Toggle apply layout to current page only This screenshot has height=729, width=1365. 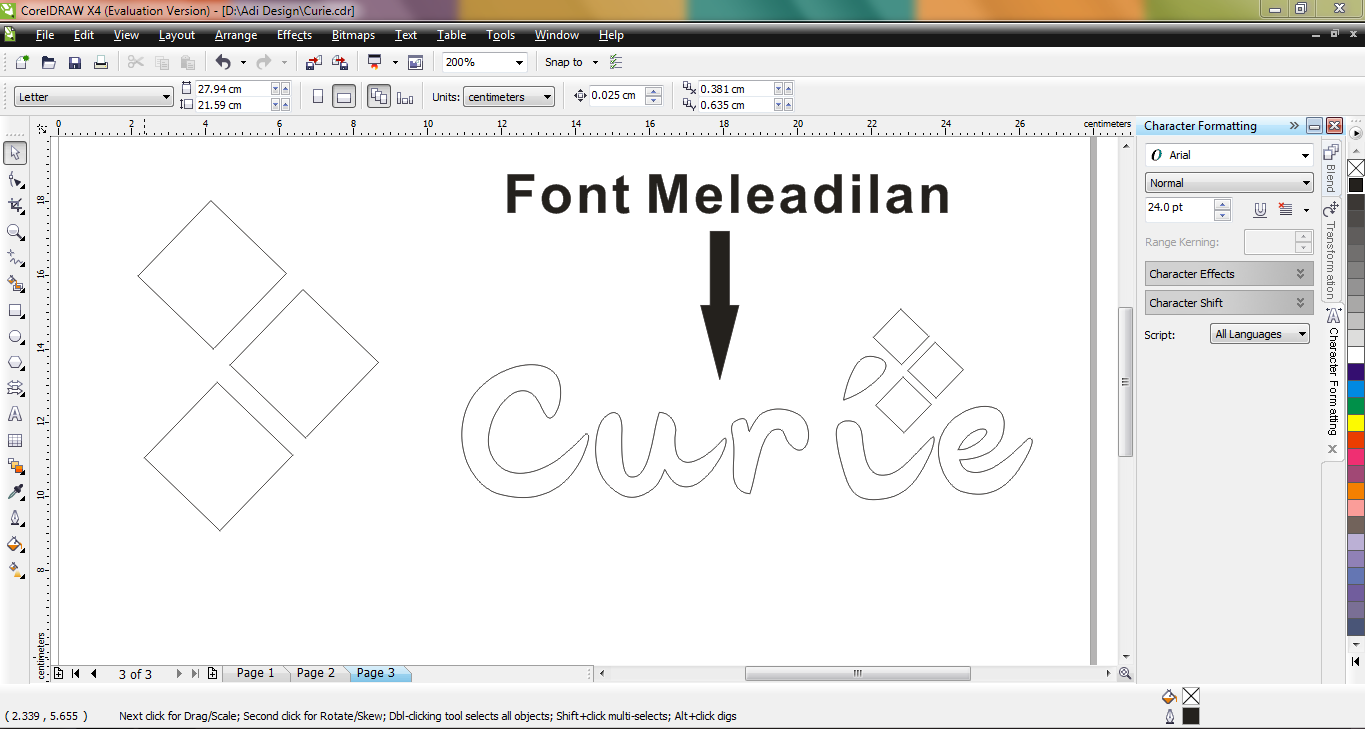pos(405,97)
